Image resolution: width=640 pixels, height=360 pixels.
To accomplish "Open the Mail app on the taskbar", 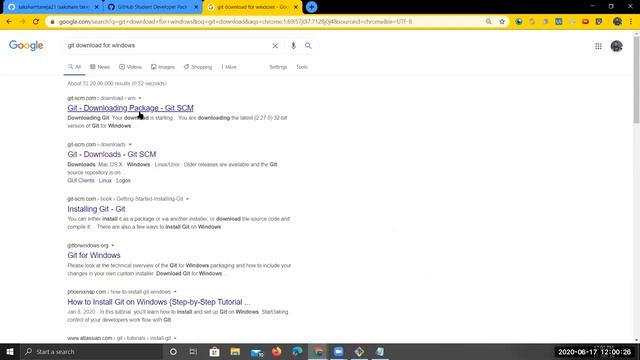I will click(x=256, y=351).
